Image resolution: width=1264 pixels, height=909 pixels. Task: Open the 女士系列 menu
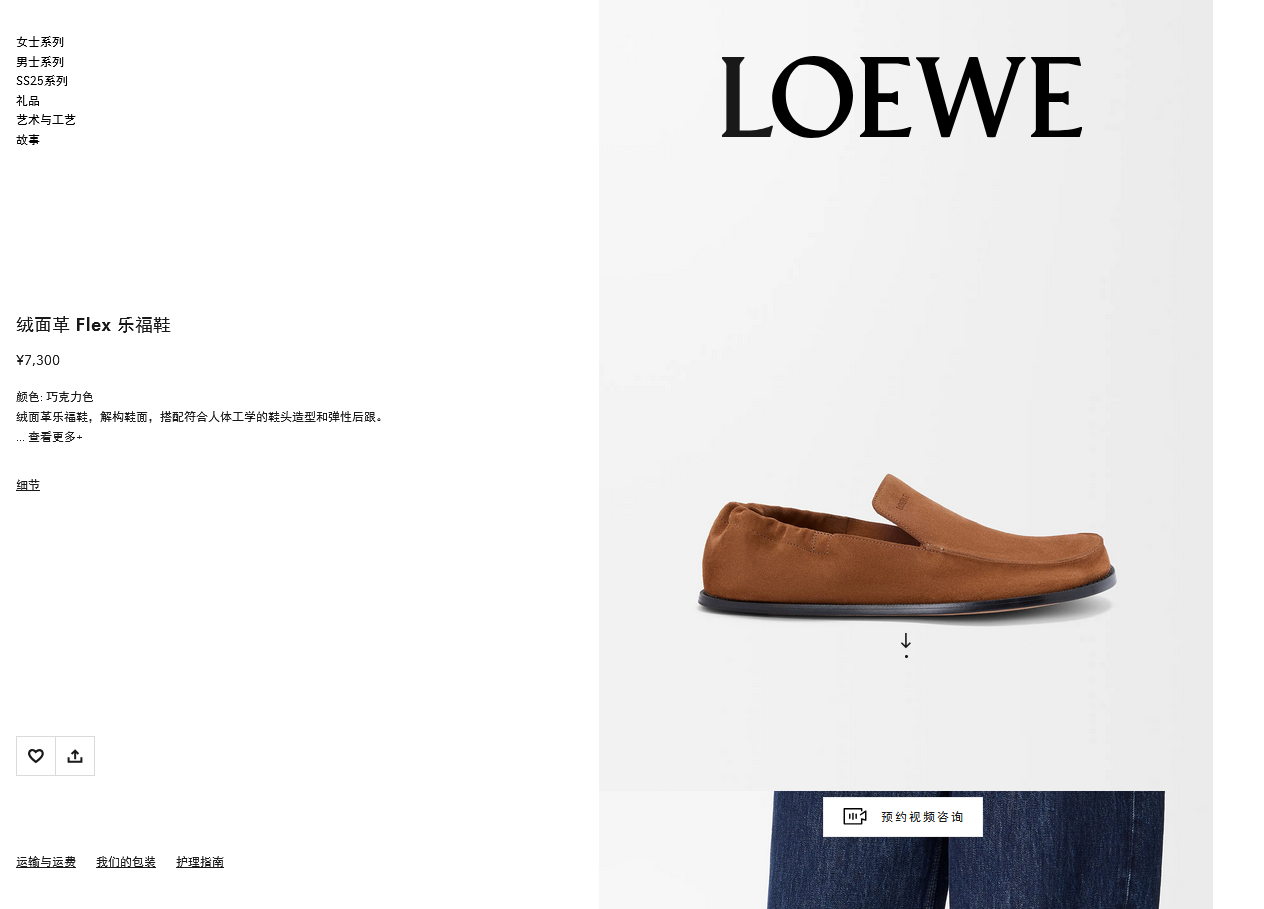click(x=40, y=42)
